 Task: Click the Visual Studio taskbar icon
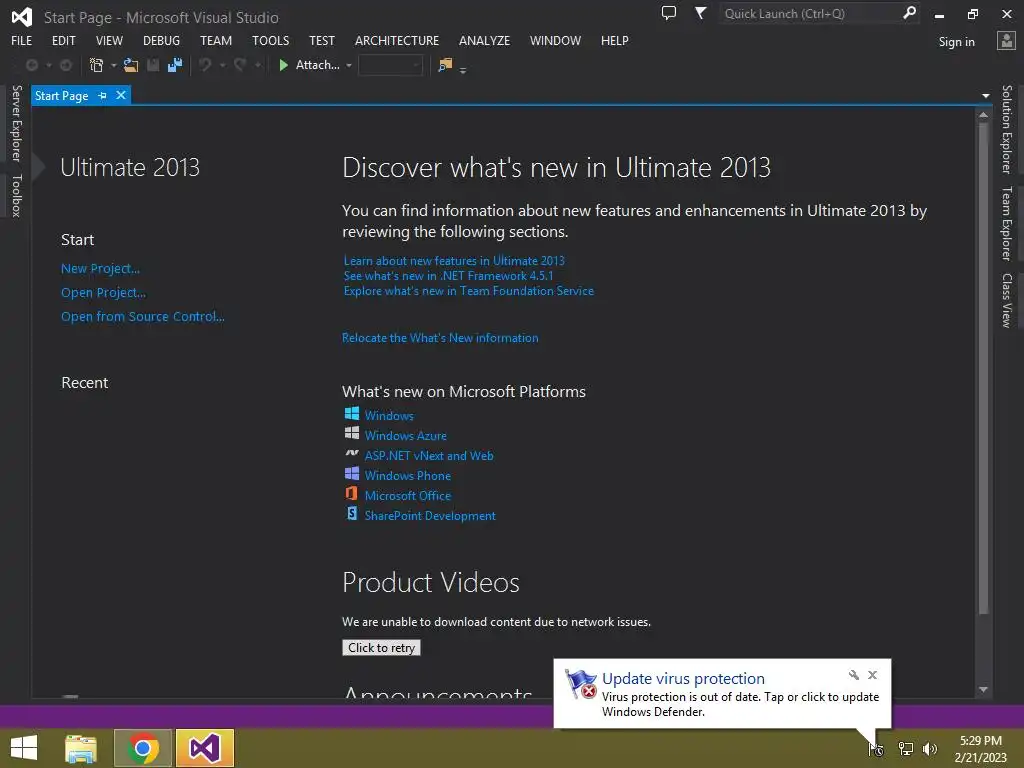[x=204, y=748]
